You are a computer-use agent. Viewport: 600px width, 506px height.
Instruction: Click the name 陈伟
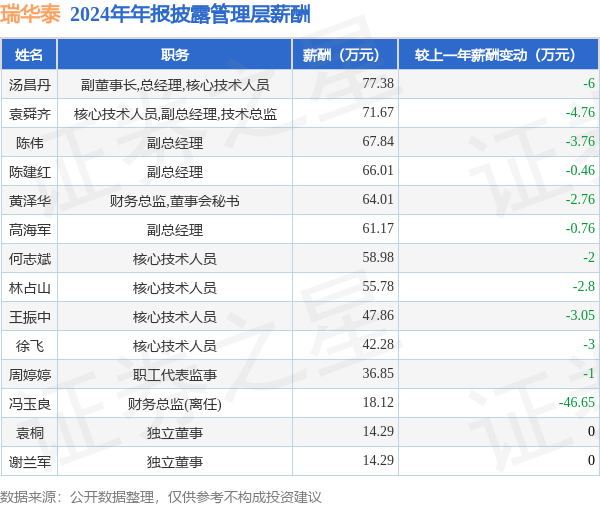pos(30,143)
